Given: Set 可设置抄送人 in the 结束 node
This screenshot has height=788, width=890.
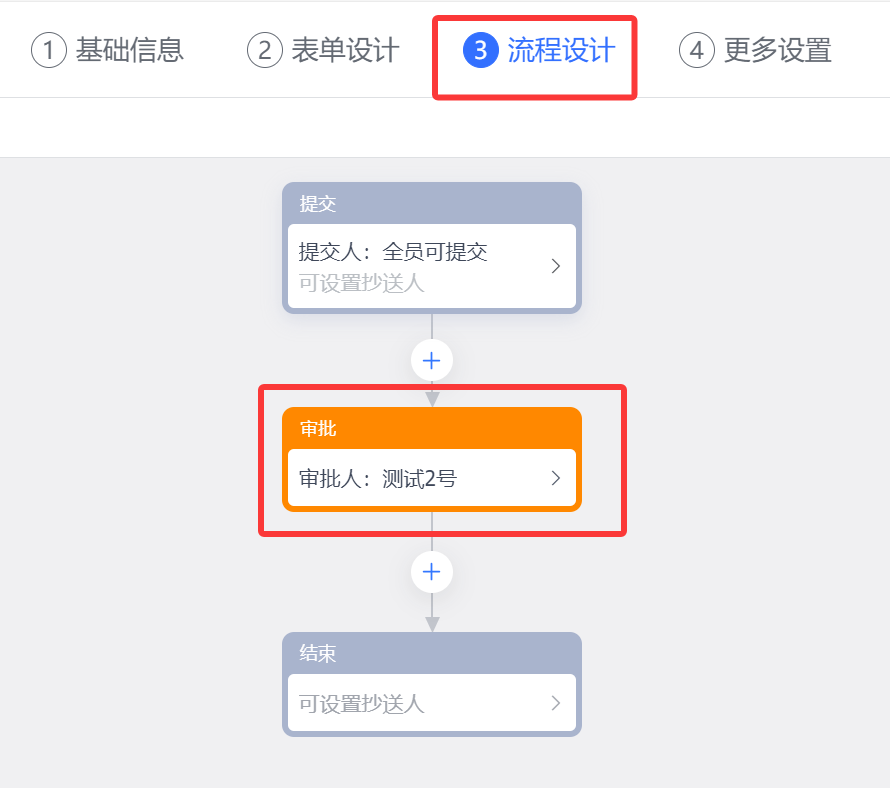Looking at the screenshot, I should (362, 704).
